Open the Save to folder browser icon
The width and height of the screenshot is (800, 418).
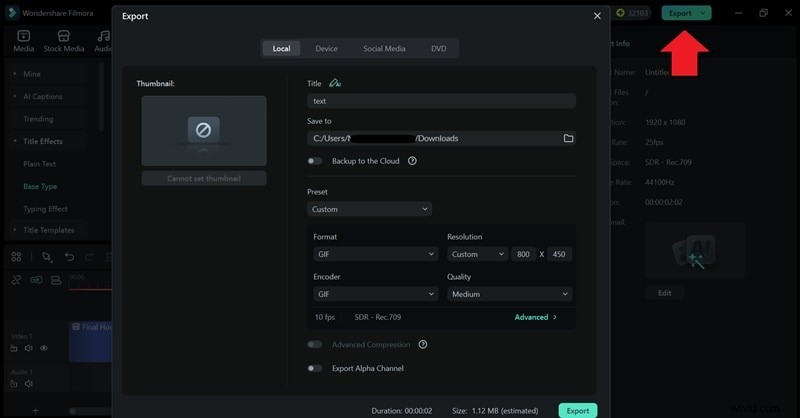click(568, 138)
